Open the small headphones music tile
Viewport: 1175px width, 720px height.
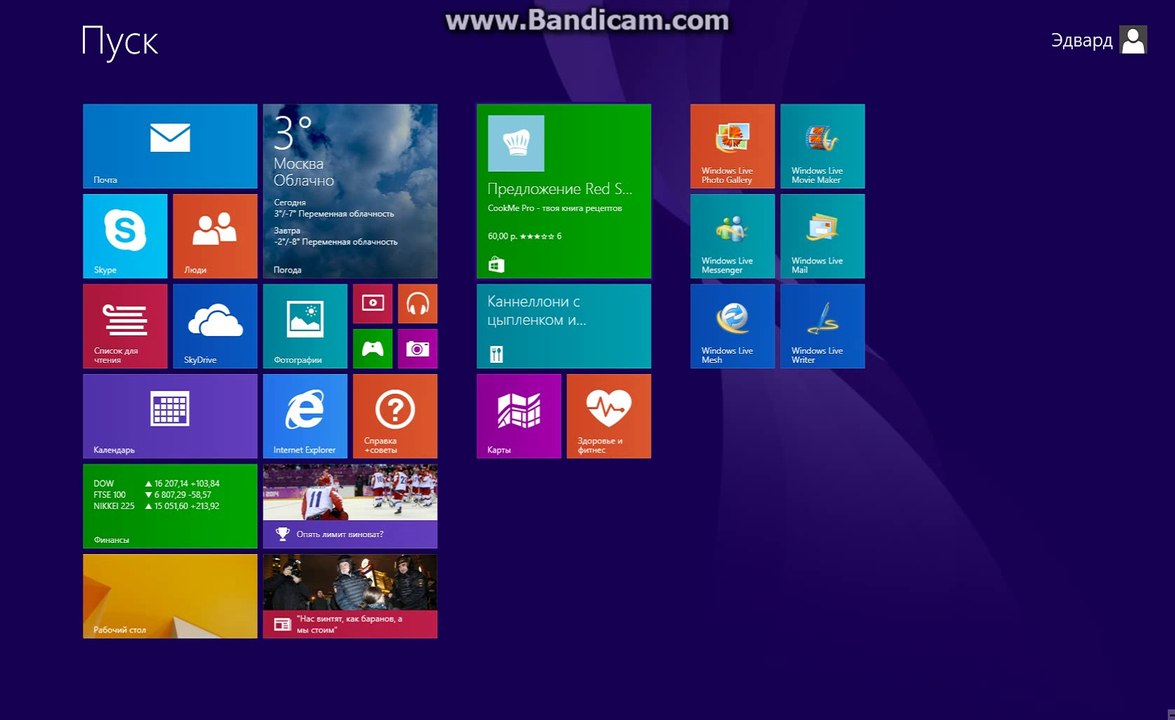(417, 303)
